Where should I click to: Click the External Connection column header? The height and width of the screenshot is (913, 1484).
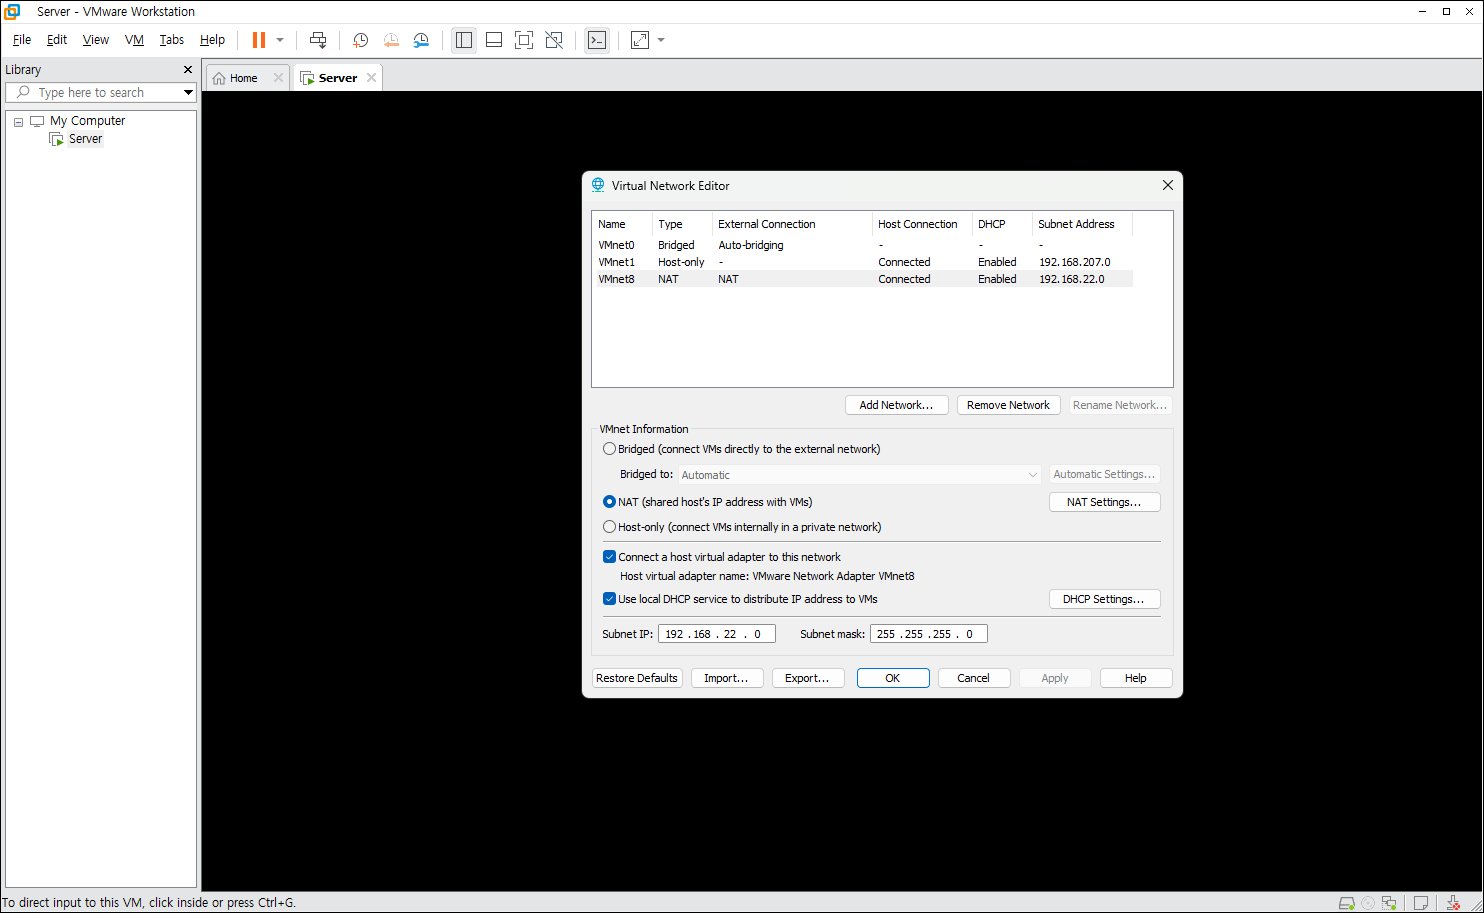(x=791, y=224)
